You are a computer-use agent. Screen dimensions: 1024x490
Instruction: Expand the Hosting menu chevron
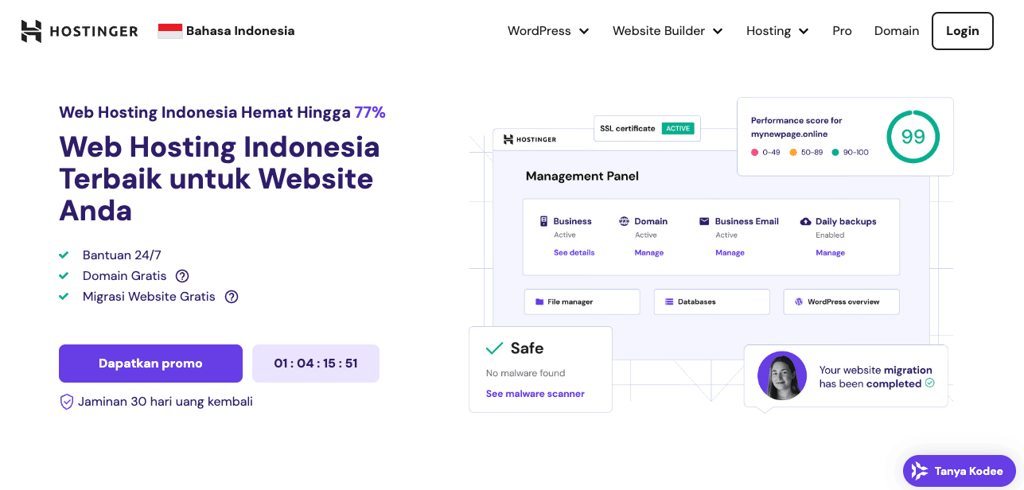(x=803, y=31)
